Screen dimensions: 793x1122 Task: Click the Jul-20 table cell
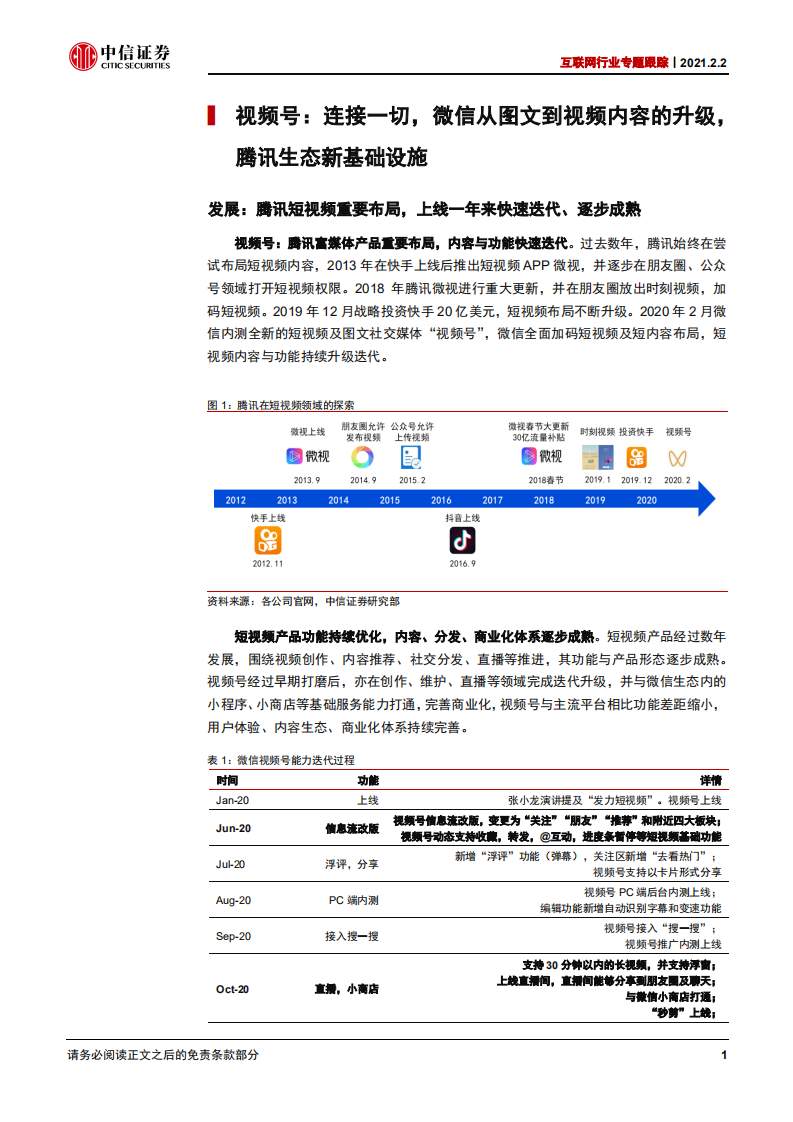tap(230, 864)
